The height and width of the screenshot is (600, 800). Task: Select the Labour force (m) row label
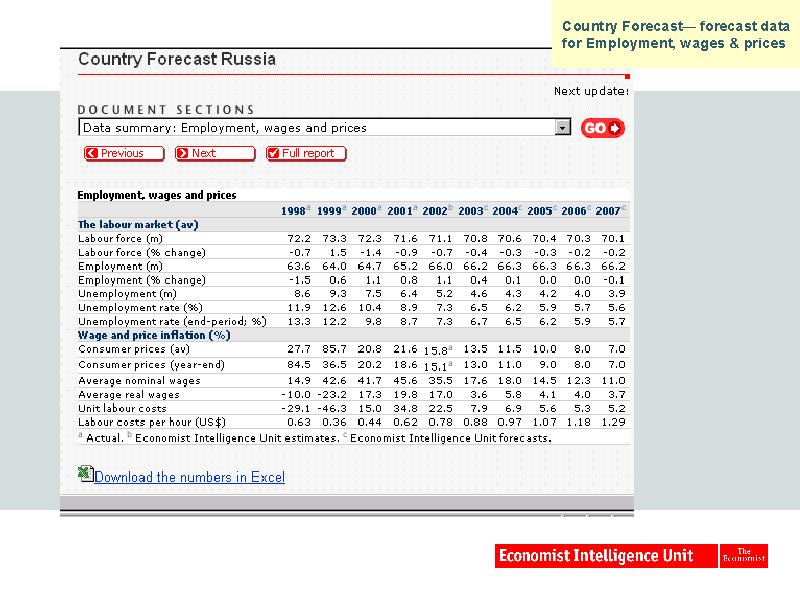coord(120,239)
